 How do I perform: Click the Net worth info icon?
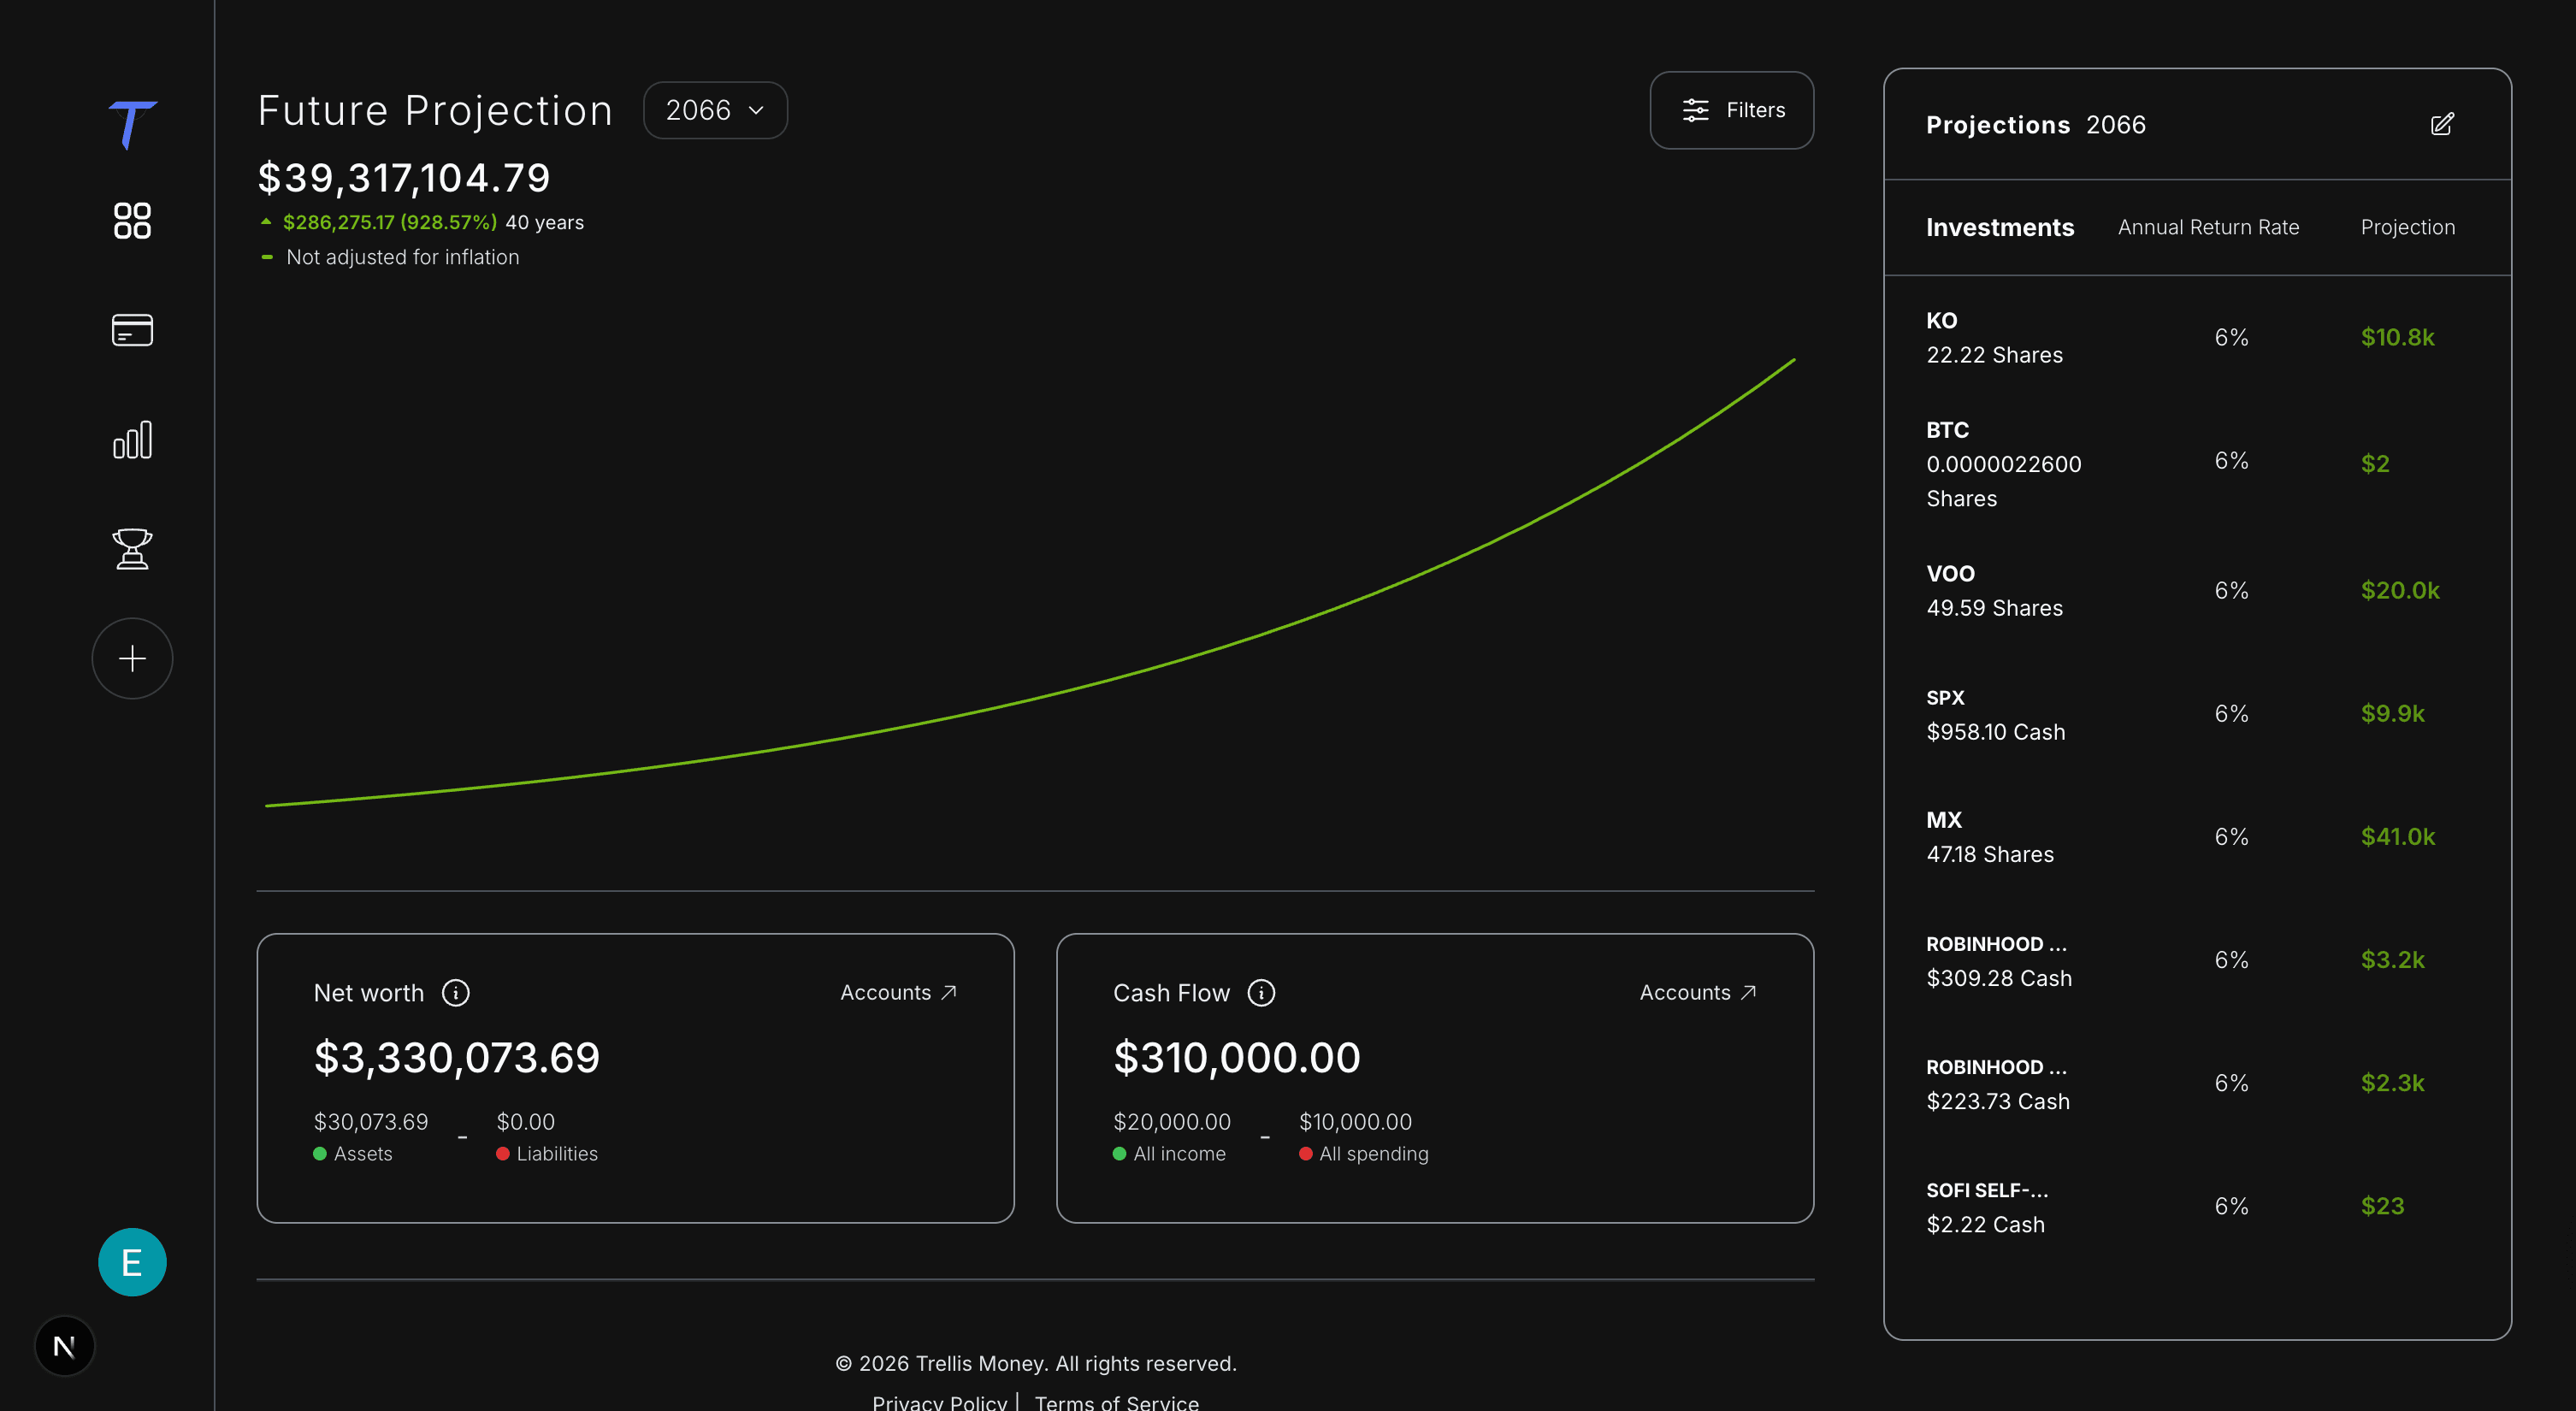click(456, 993)
